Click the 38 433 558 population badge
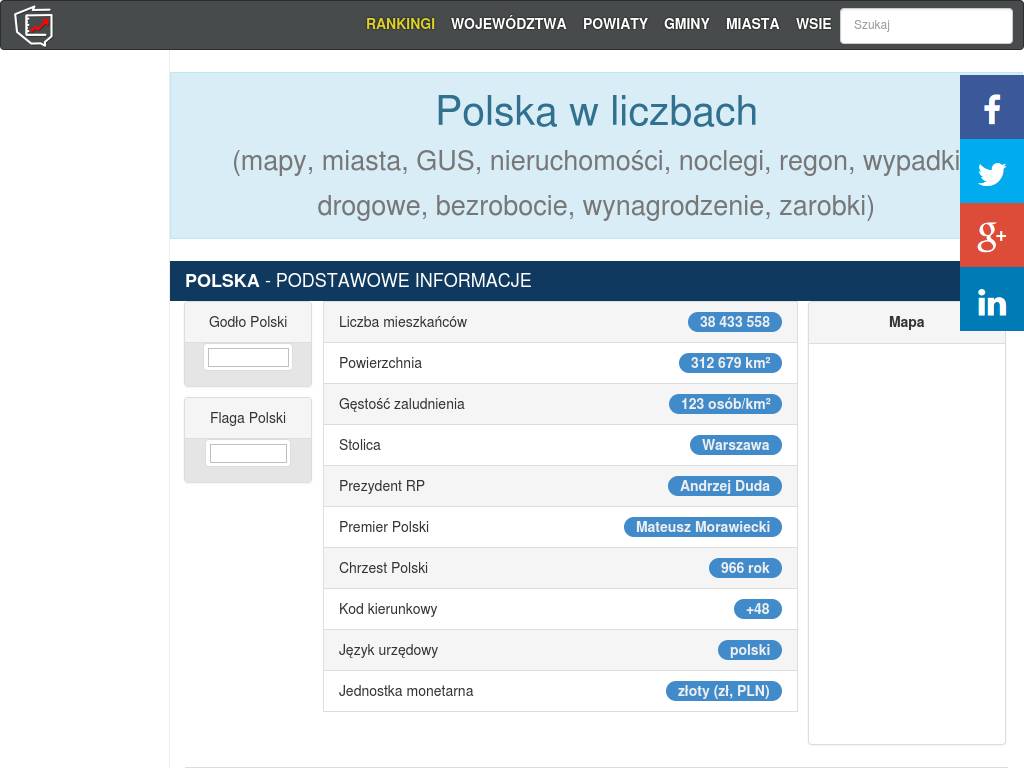The height and width of the screenshot is (768, 1024). (734, 322)
